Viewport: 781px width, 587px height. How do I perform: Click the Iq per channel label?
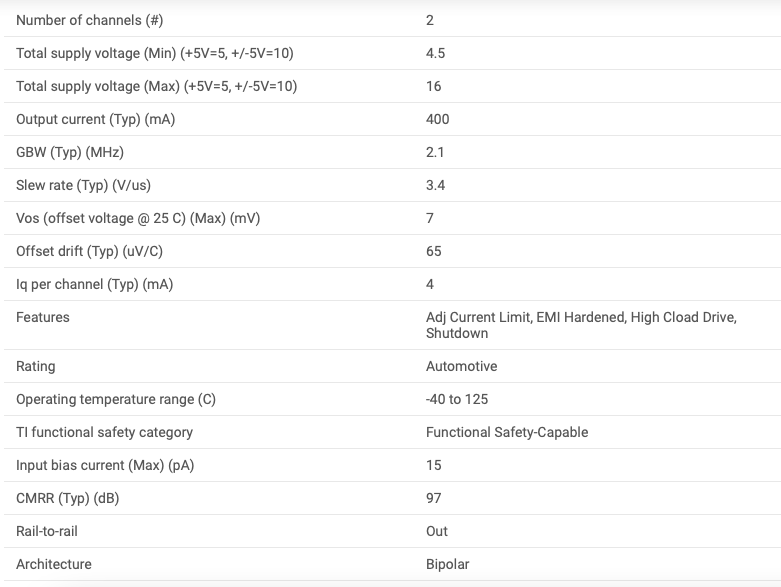(x=95, y=284)
